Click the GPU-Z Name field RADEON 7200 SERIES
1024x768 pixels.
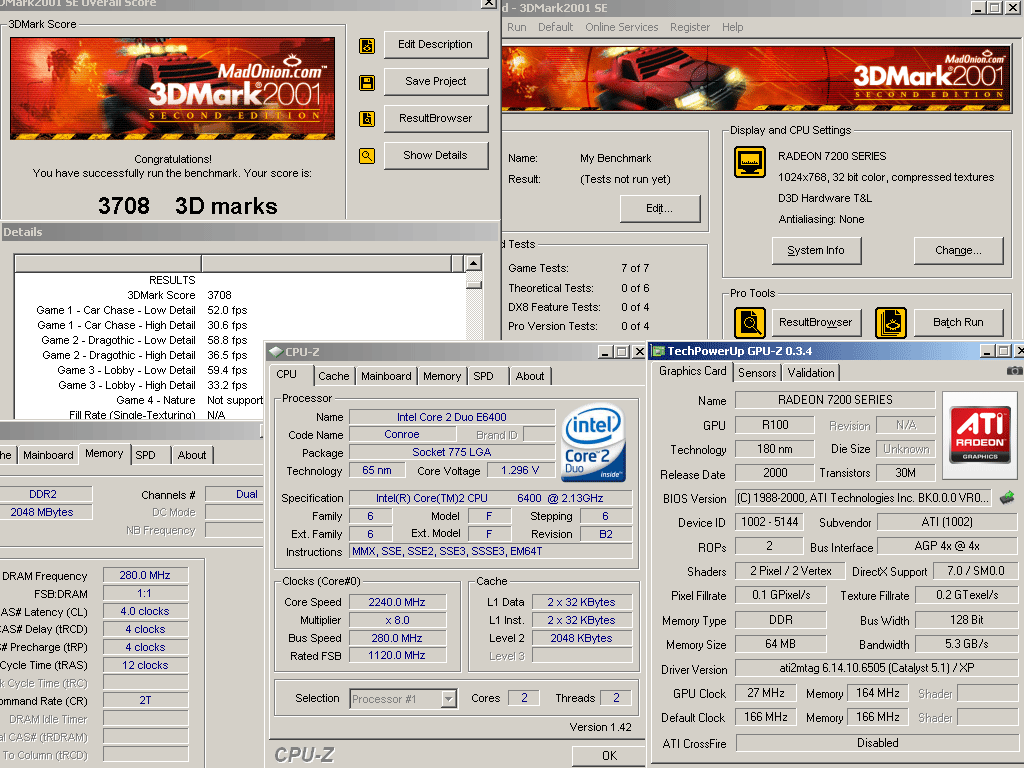coord(835,400)
